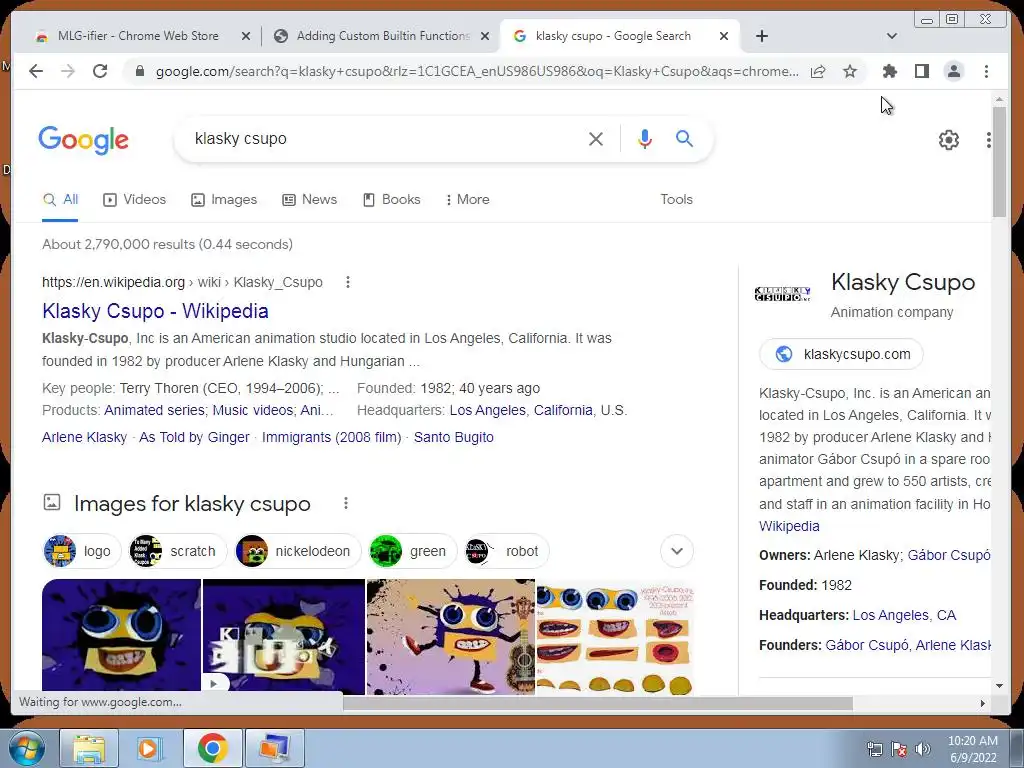The width and height of the screenshot is (1024, 768).
Task: Open the eyes and mouths sheet thumbnail
Action: coord(615,637)
